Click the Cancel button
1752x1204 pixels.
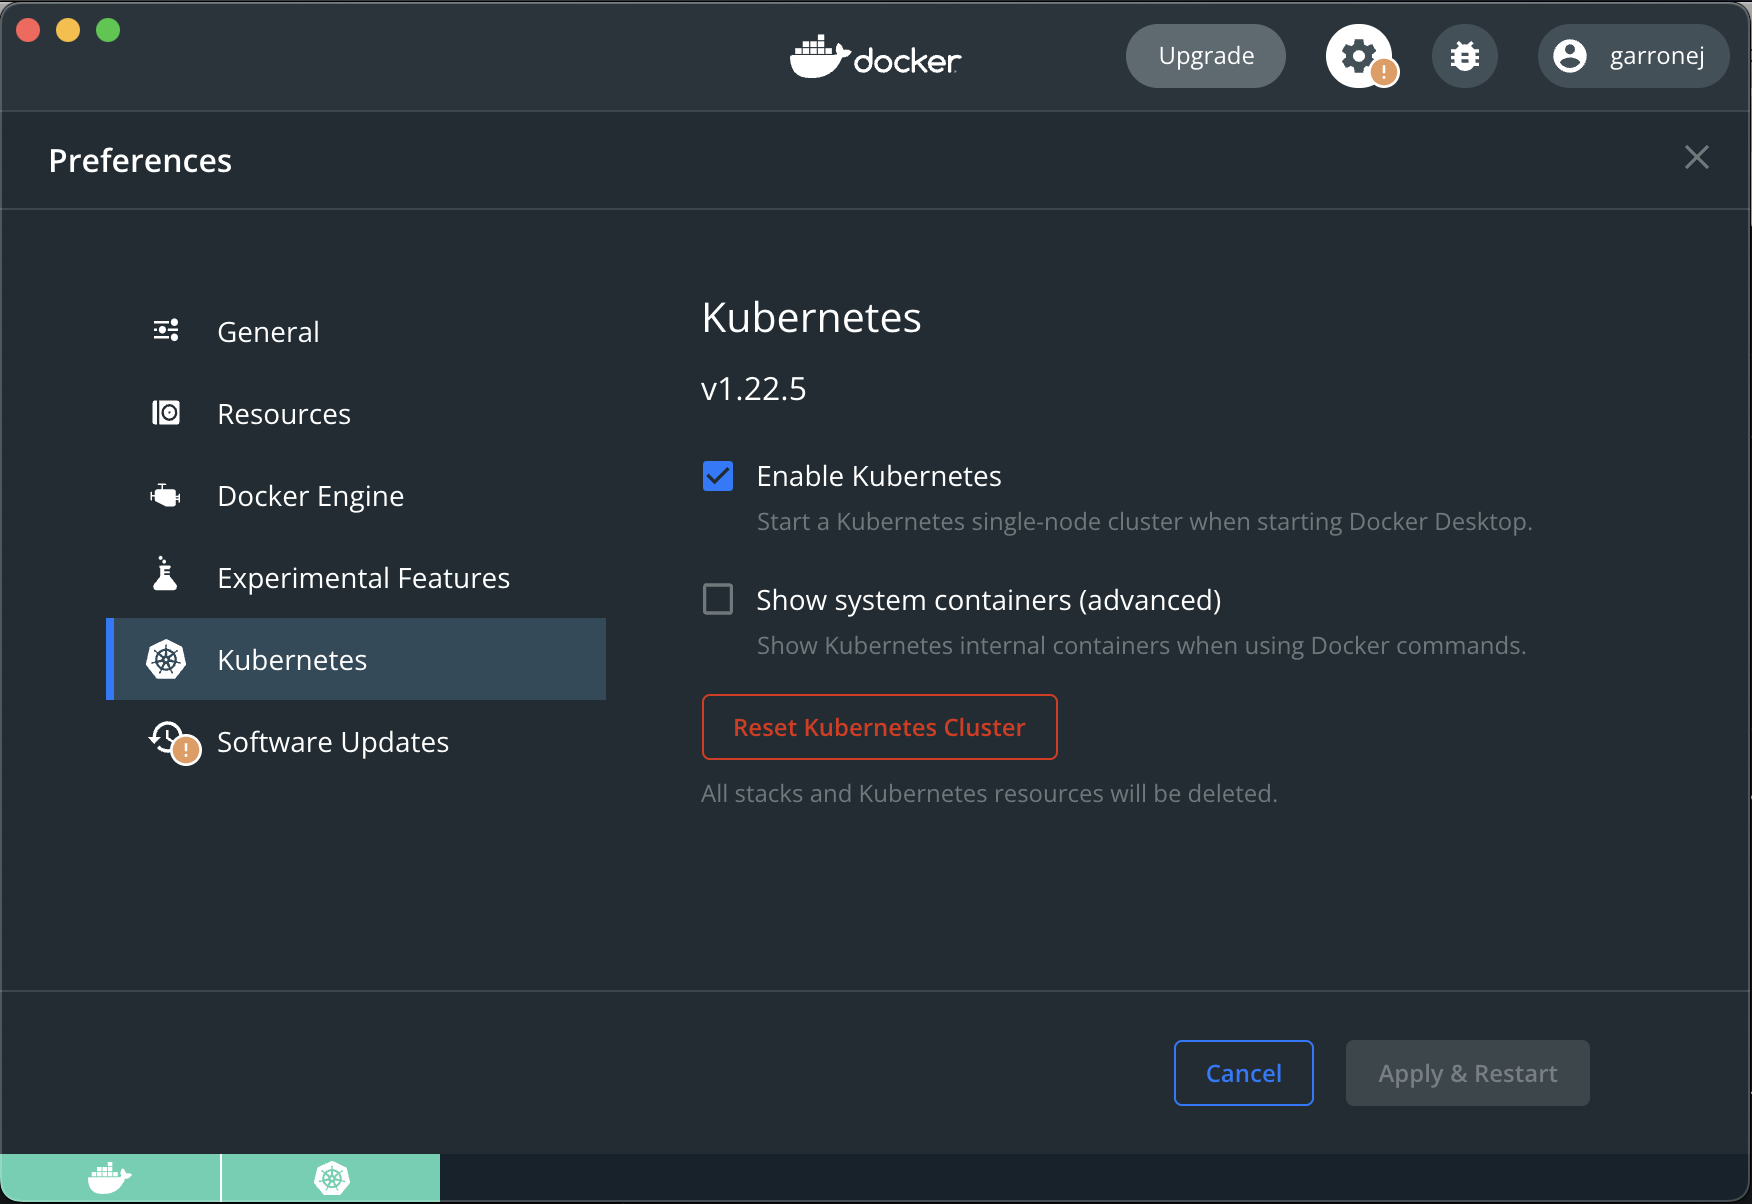(1243, 1073)
